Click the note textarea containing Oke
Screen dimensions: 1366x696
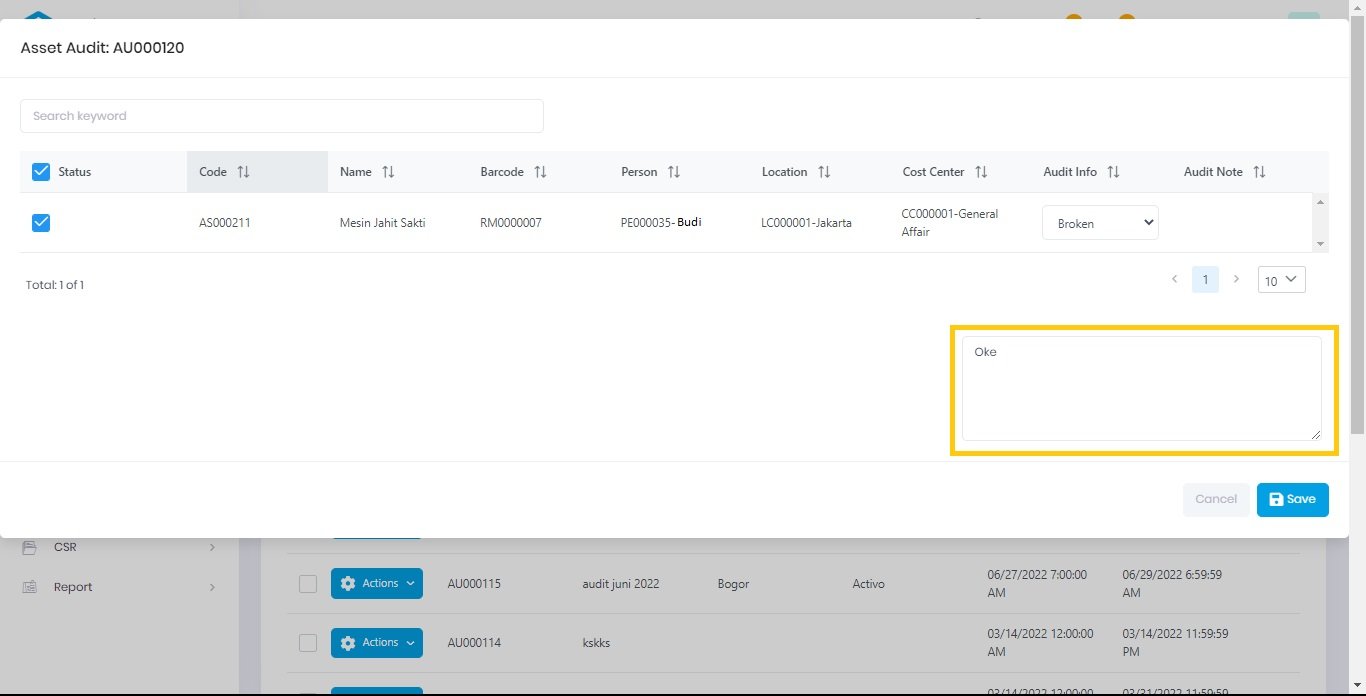tap(1140, 388)
